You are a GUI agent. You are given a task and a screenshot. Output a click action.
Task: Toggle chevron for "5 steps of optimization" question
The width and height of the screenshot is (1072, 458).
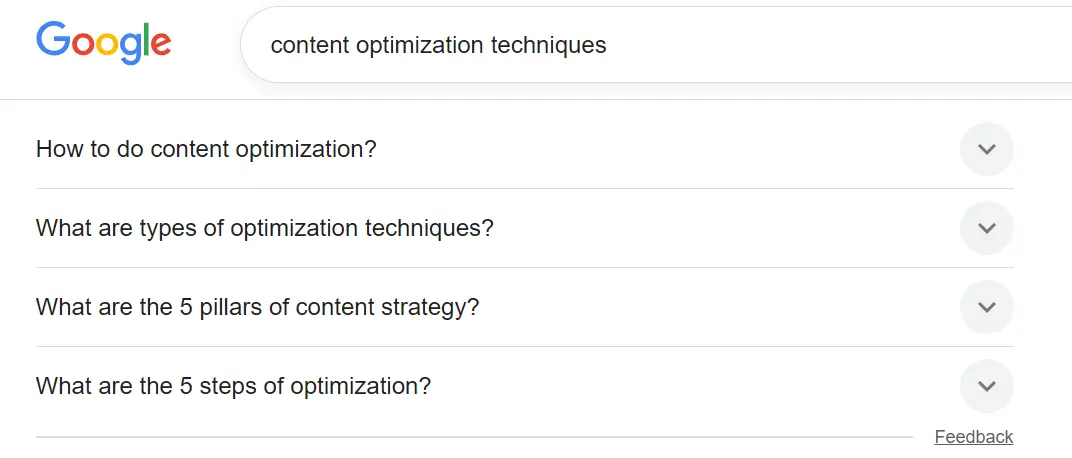point(986,386)
